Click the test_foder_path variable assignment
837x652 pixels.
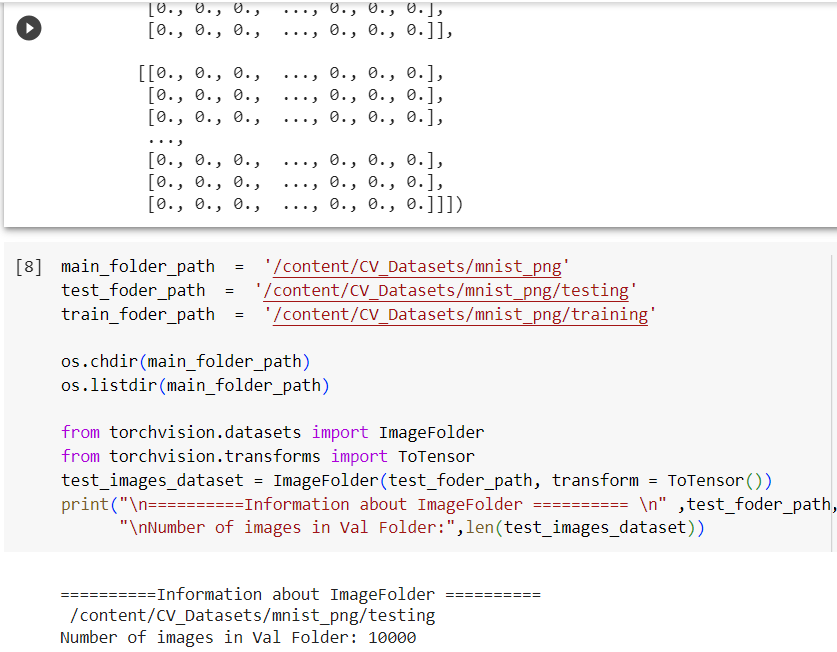[x=133, y=290]
